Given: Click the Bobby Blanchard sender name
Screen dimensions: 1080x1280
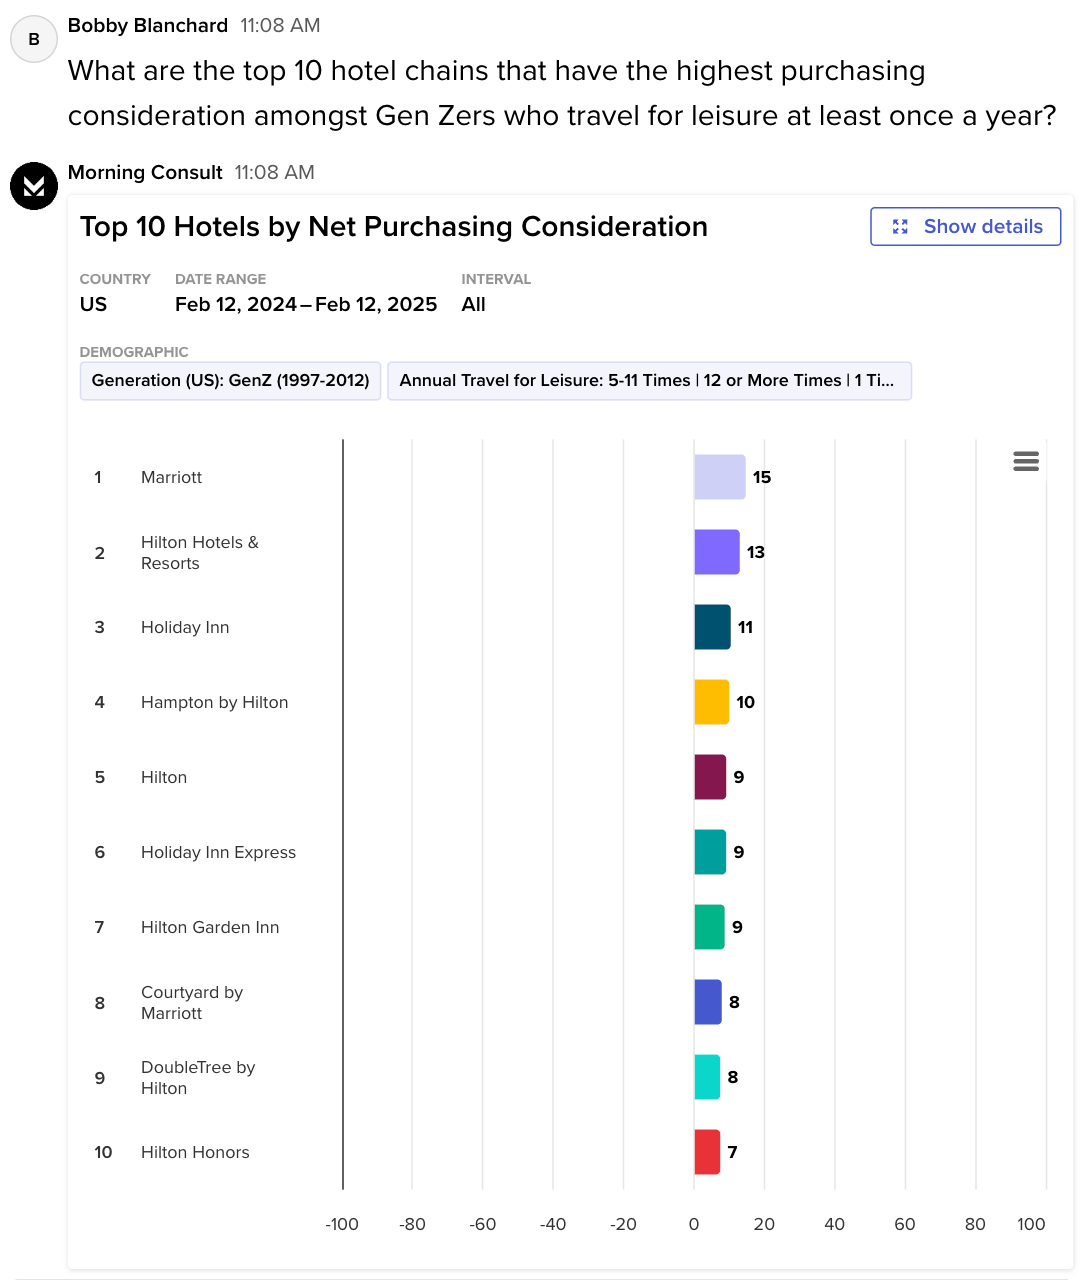Looking at the screenshot, I should pyautogui.click(x=148, y=26).
